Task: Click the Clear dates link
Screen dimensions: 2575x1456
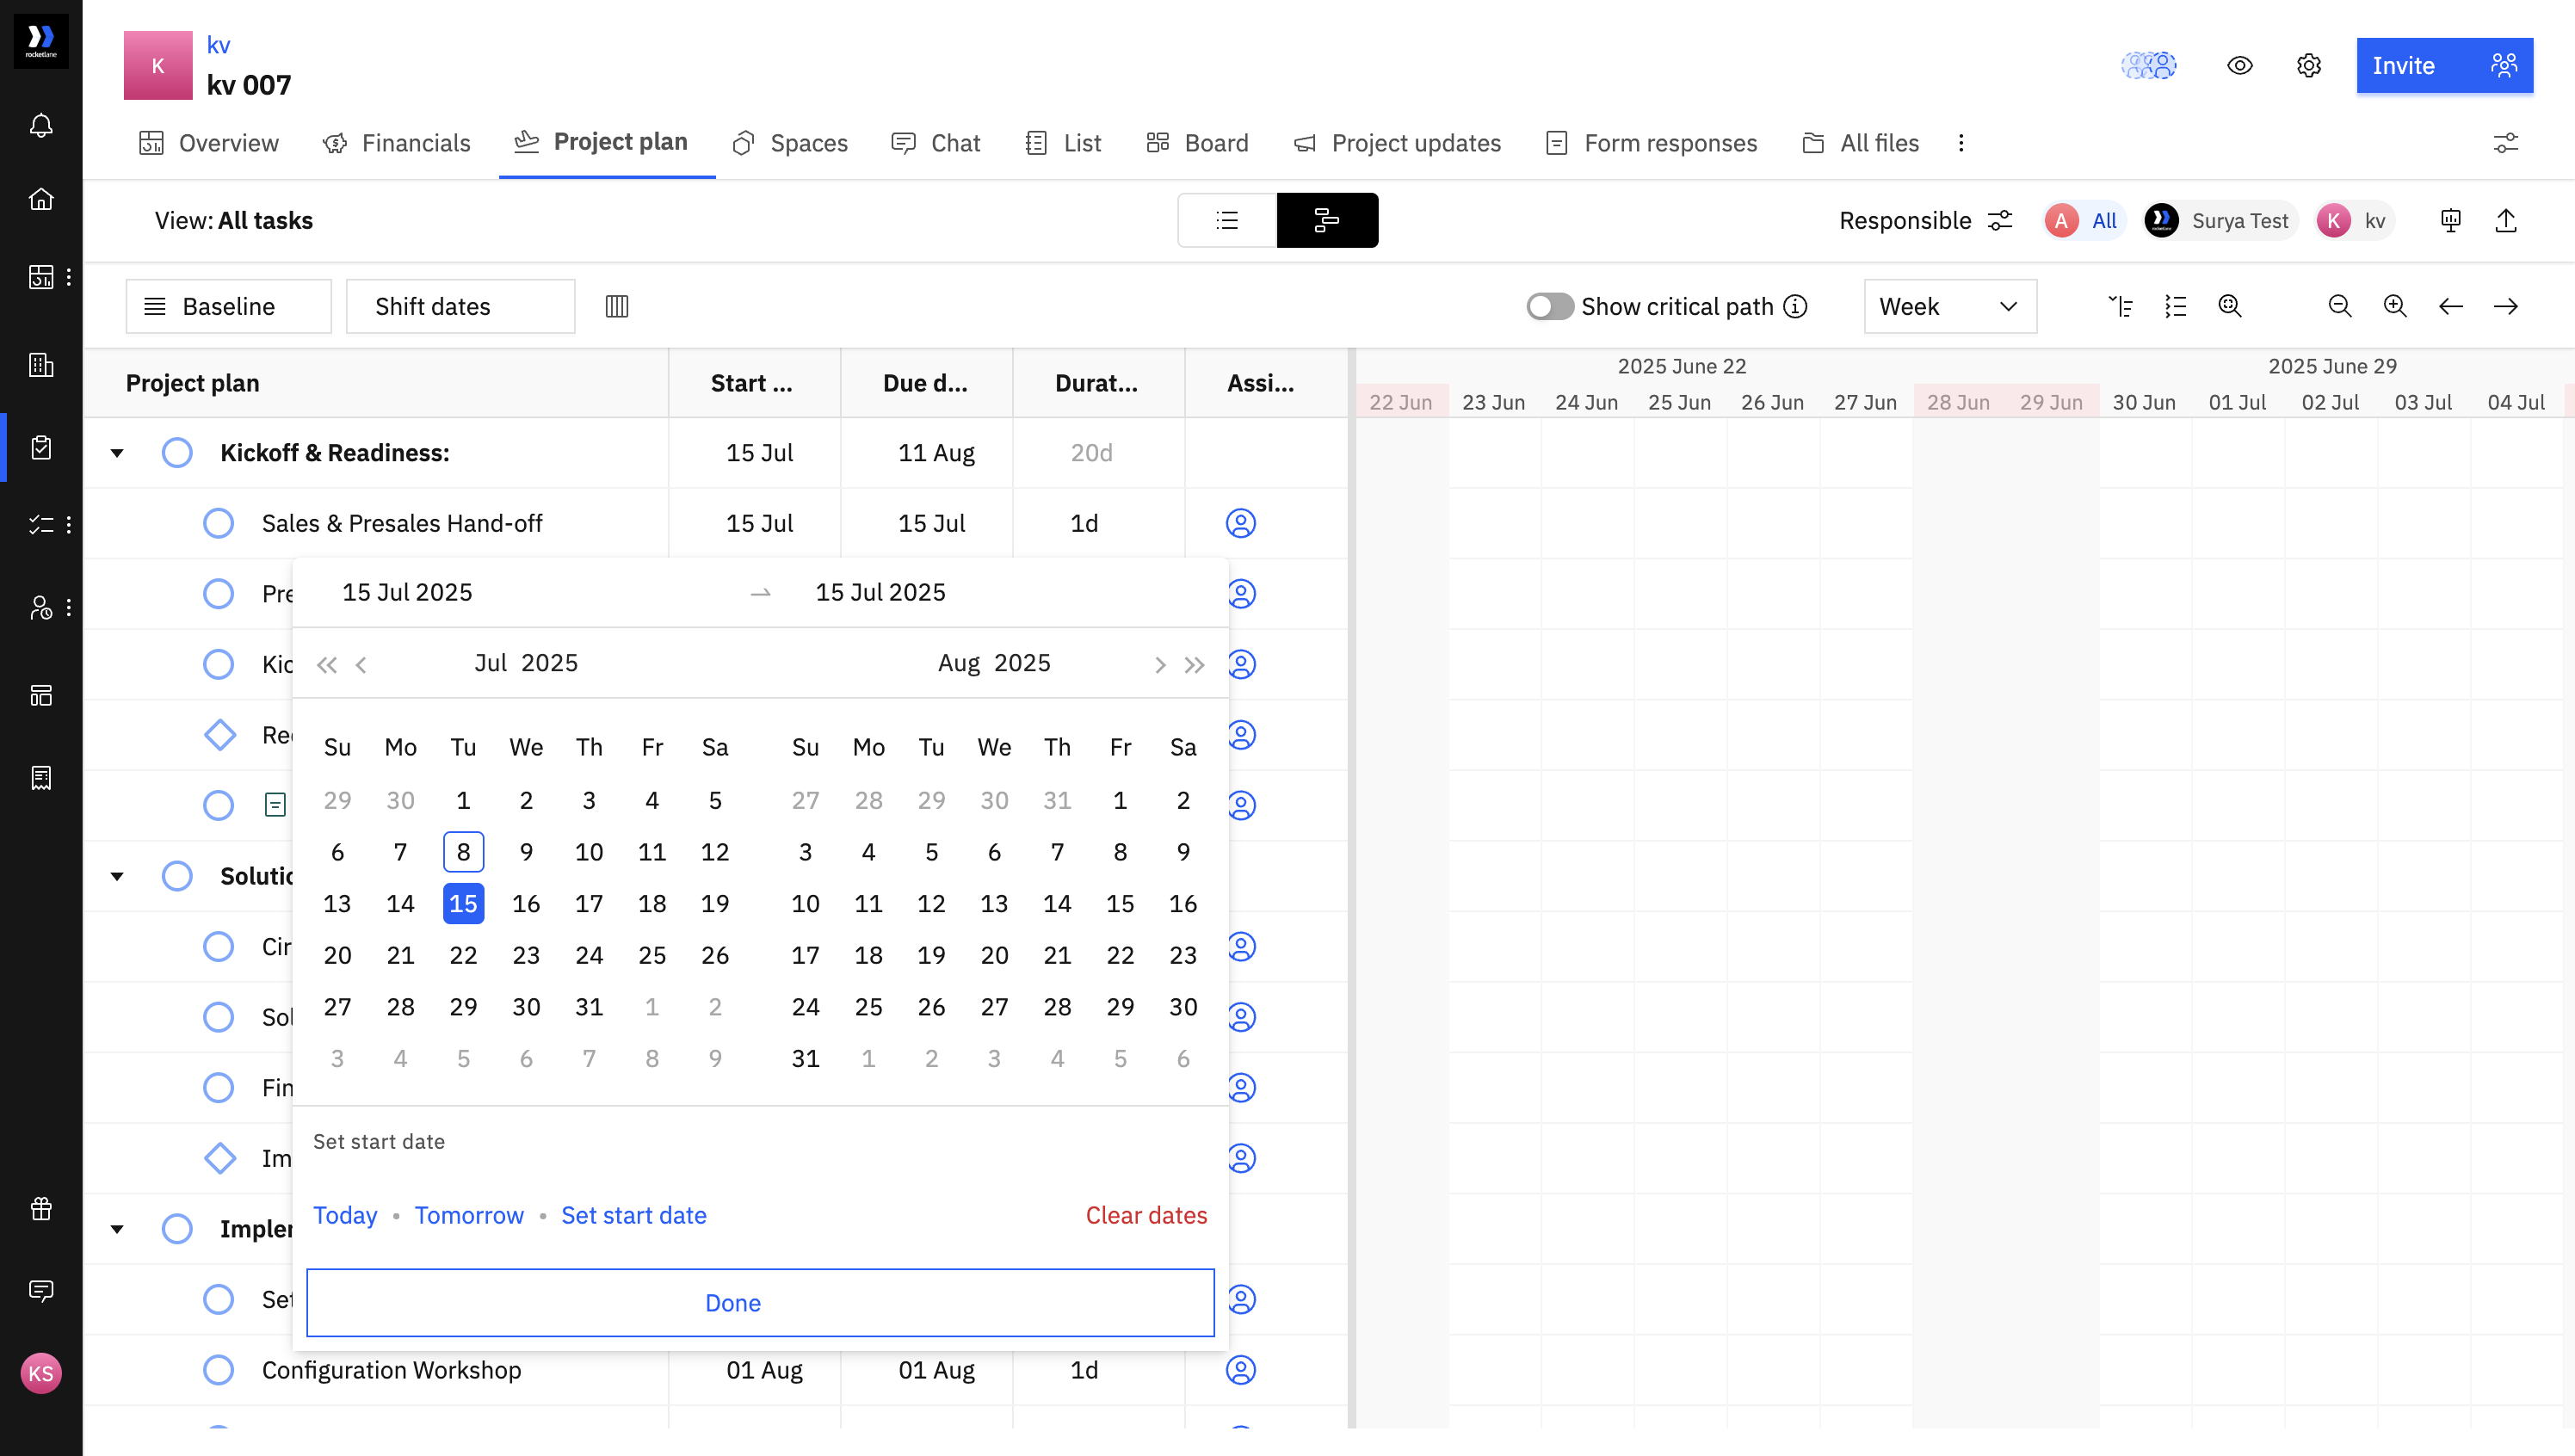Action: (1145, 1215)
